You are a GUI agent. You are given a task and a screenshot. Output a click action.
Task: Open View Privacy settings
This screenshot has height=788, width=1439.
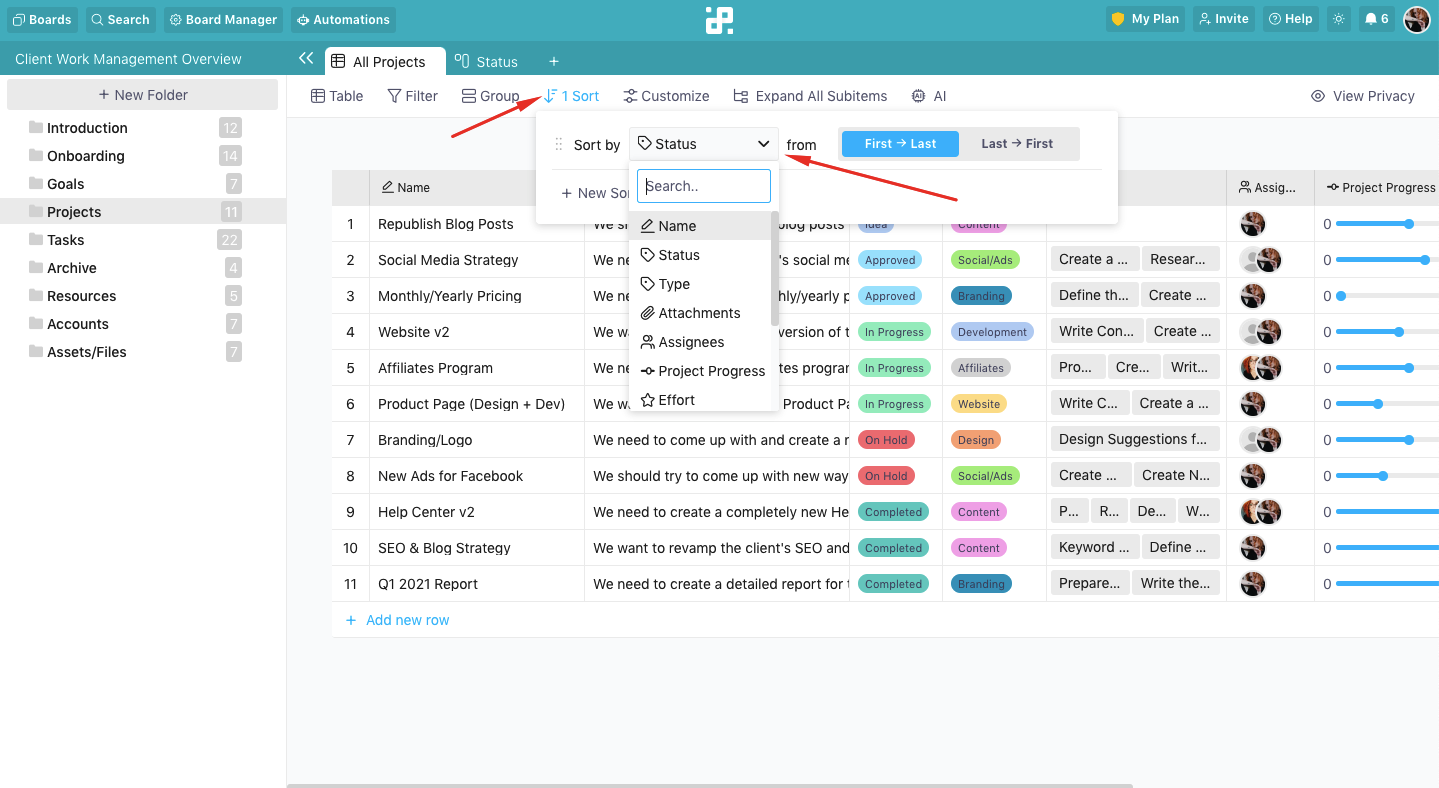click(1363, 96)
